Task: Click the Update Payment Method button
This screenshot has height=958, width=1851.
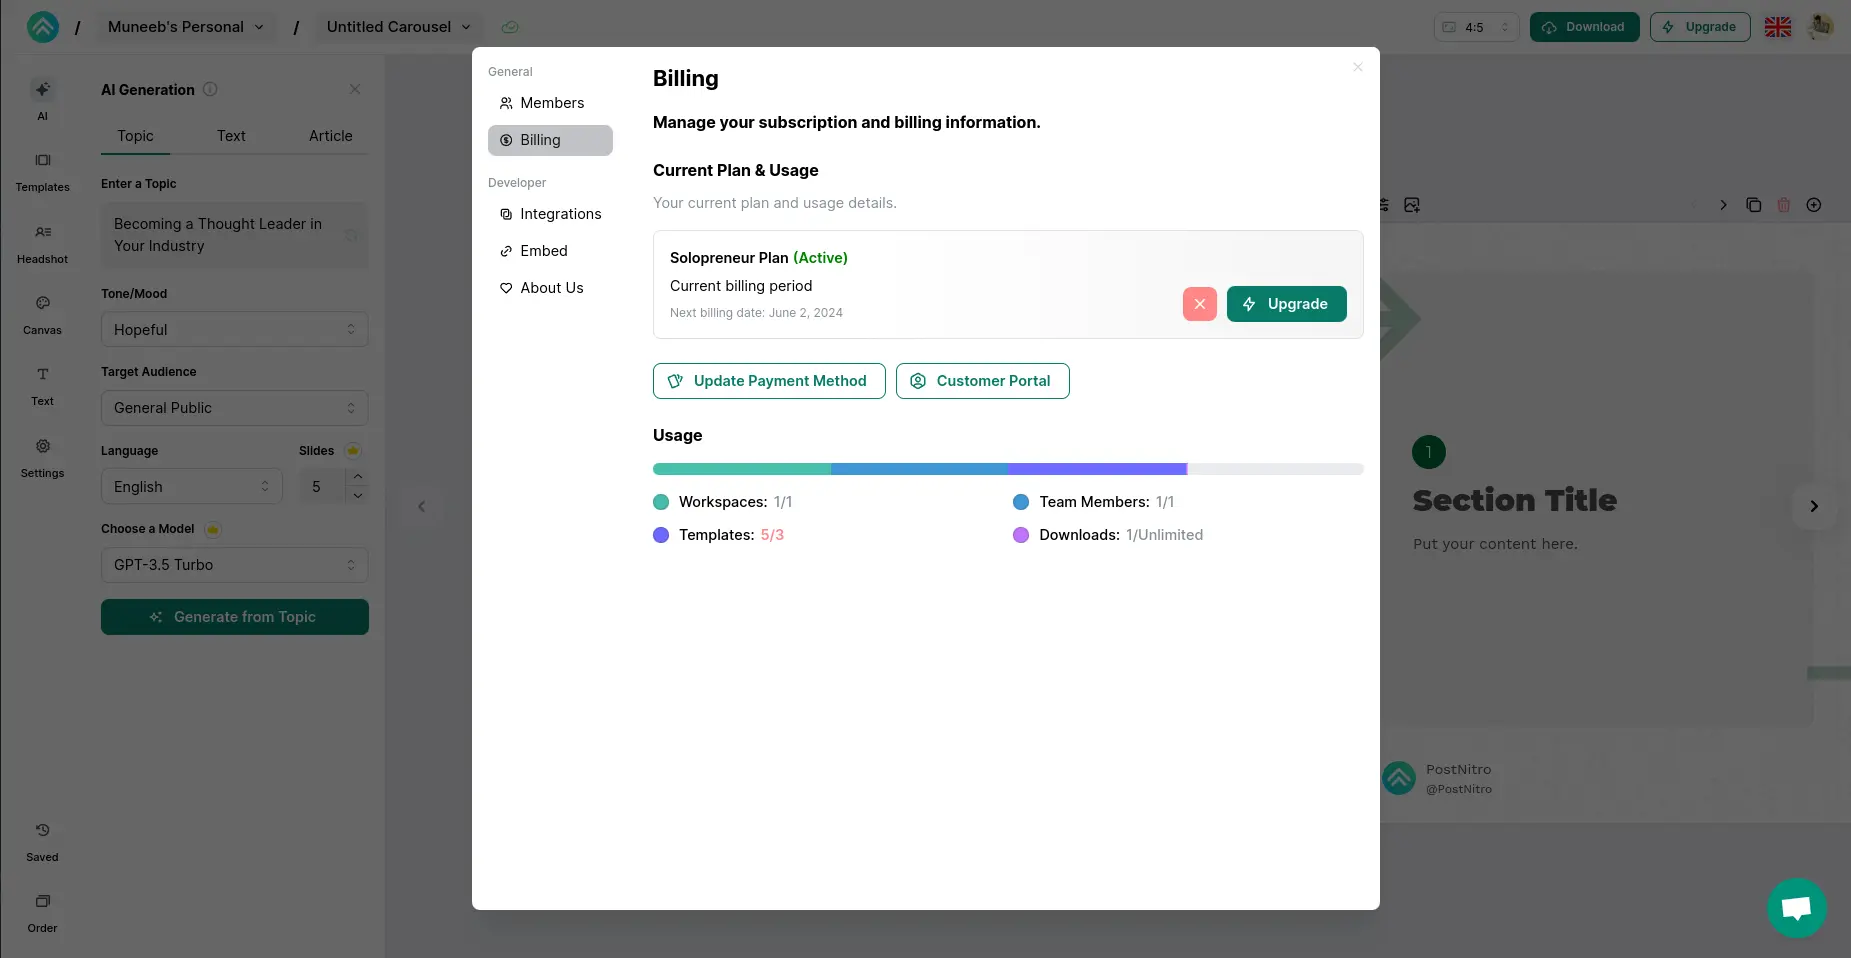Action: (769, 381)
